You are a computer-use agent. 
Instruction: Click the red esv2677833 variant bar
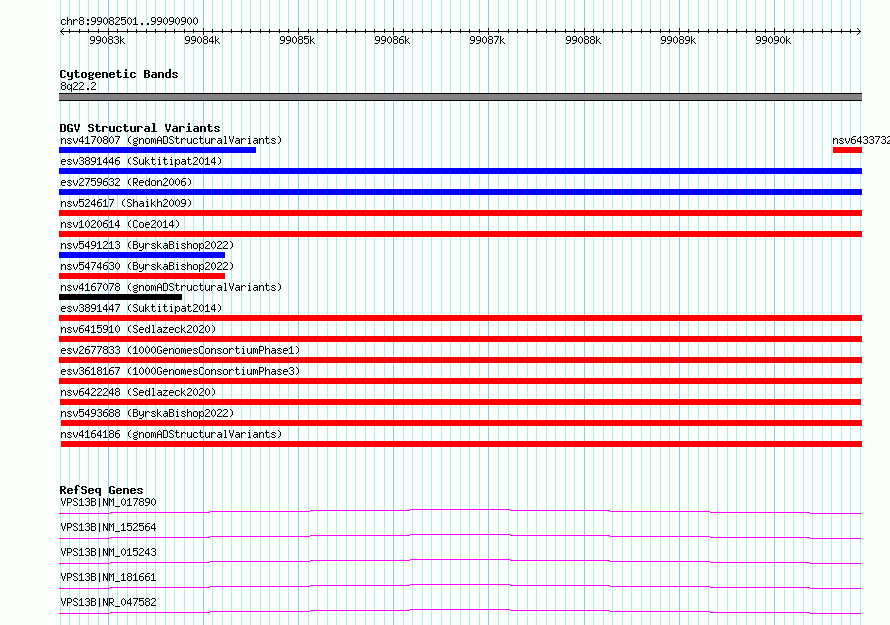pos(460,360)
